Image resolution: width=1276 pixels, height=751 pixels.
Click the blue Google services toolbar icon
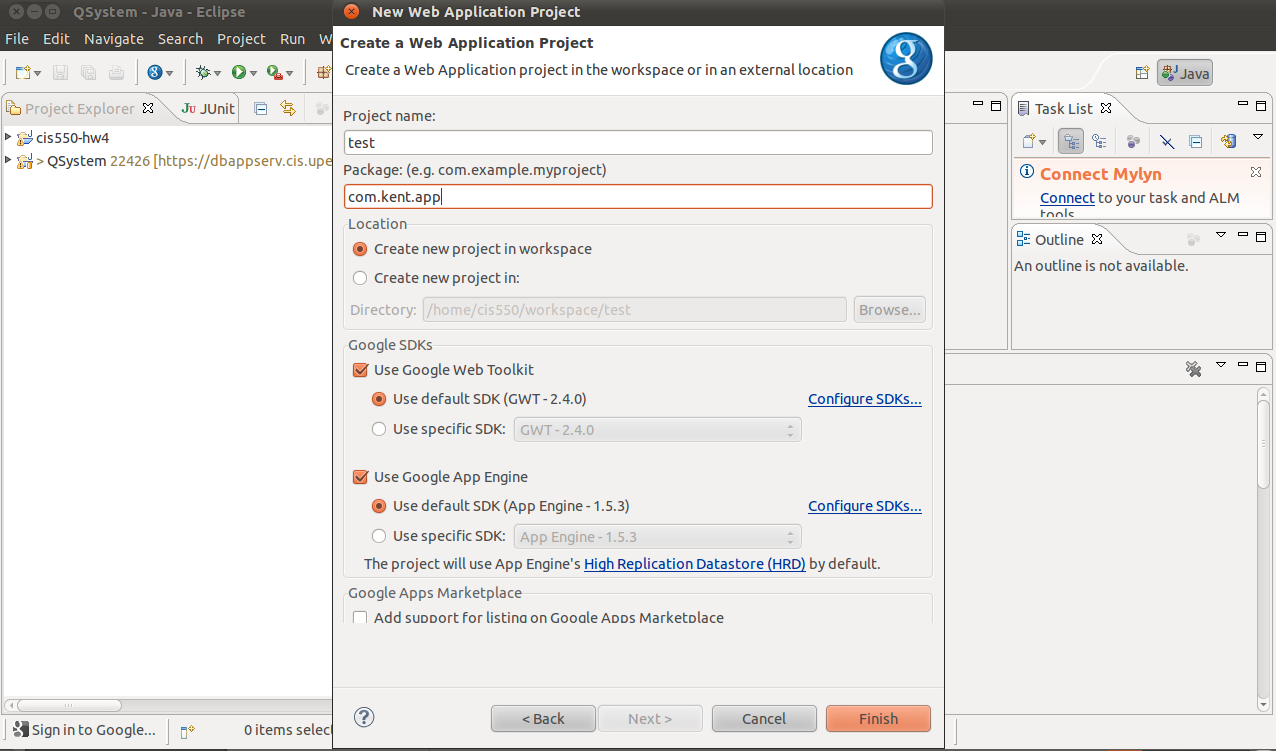click(x=154, y=72)
